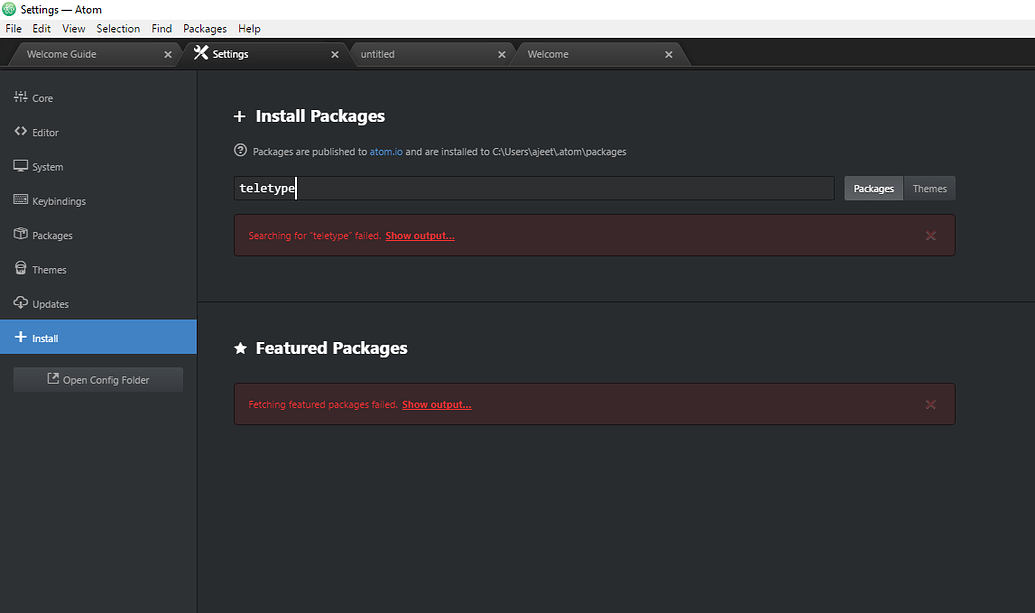Click inside the package search field

click(x=533, y=187)
